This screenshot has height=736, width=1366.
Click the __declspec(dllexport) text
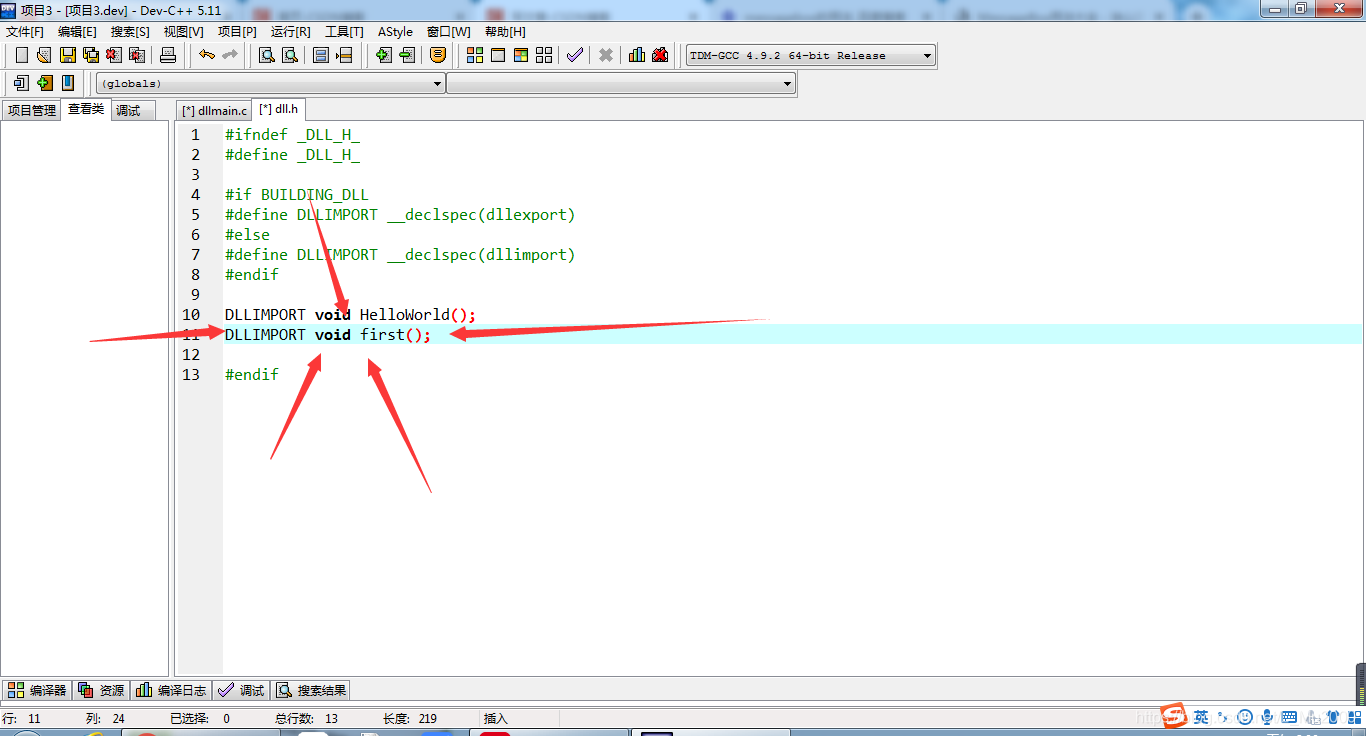tap(481, 215)
